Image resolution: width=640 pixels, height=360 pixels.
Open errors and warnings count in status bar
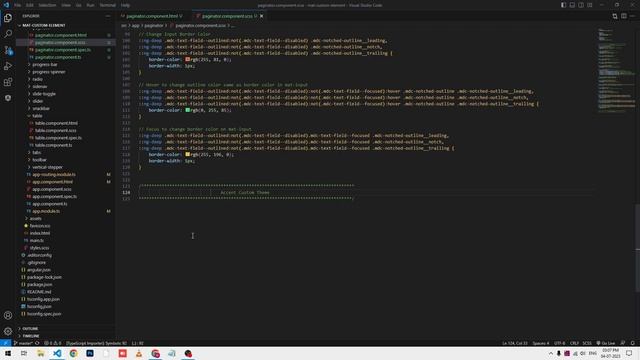pos(52,343)
